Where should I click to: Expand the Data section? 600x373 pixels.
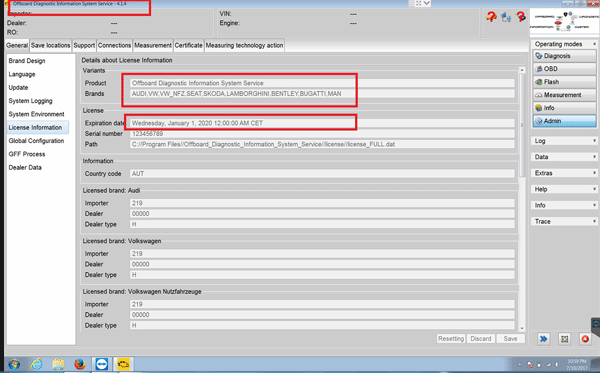[564, 157]
